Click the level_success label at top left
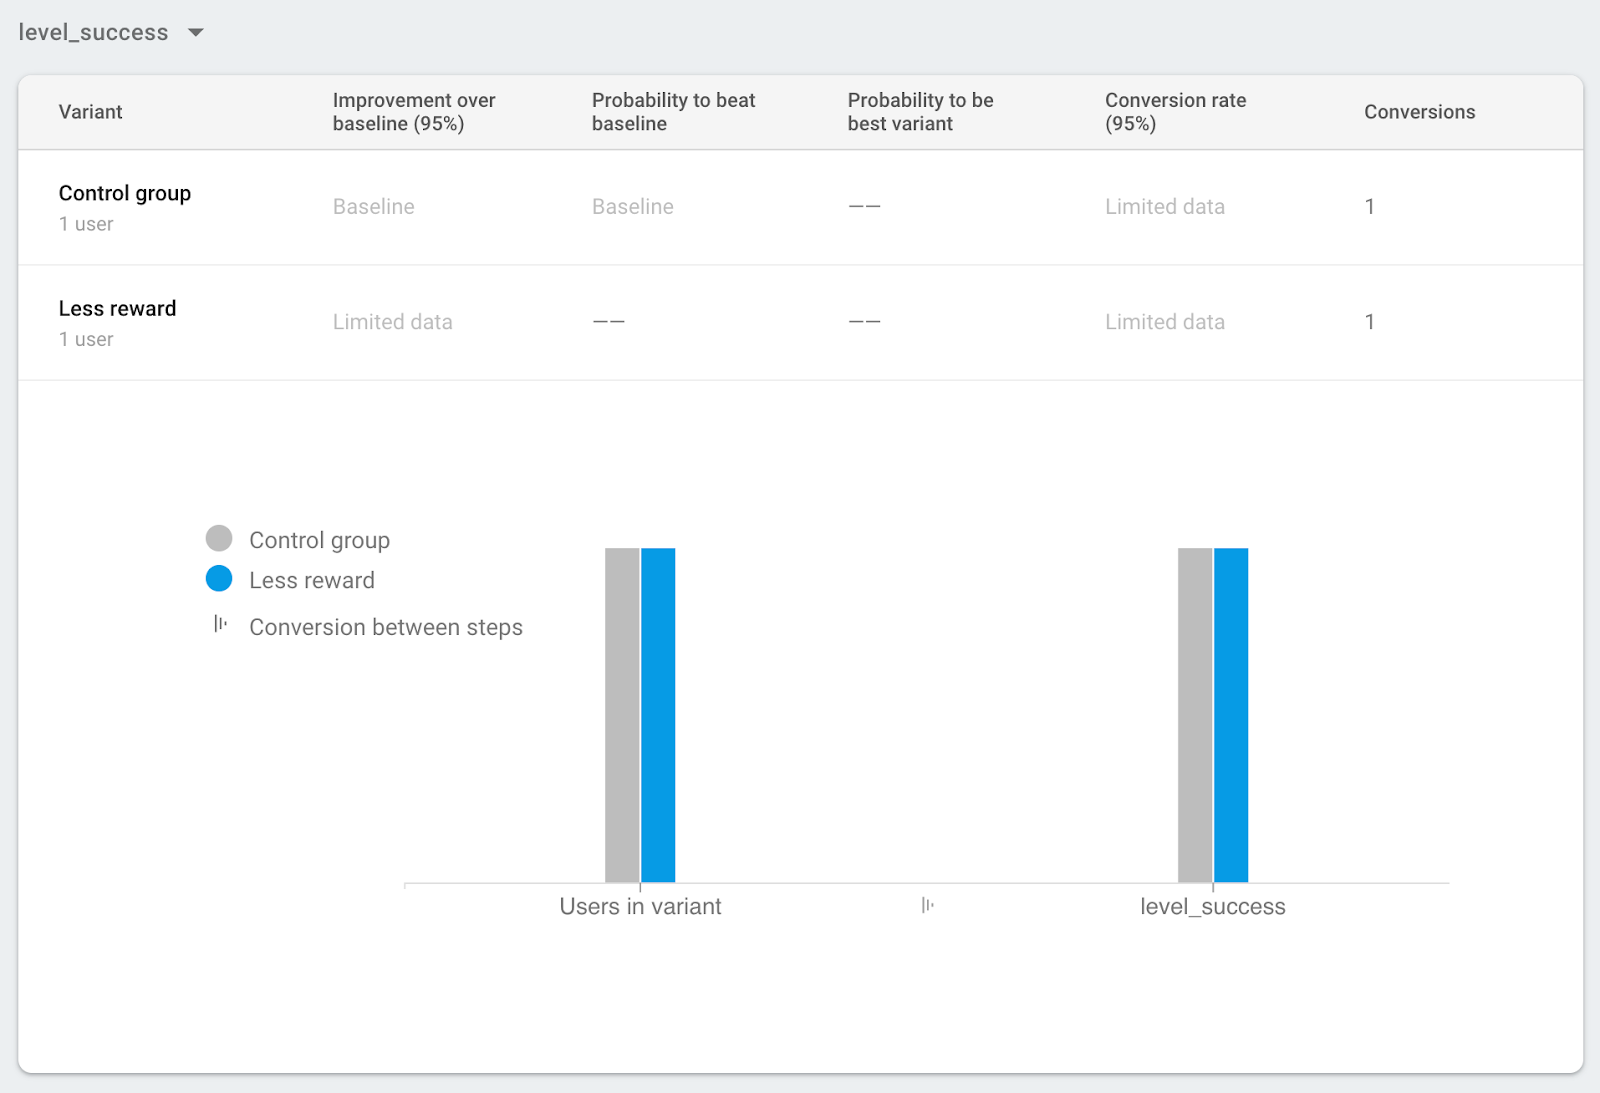Viewport: 1600px width, 1093px height. point(93,33)
